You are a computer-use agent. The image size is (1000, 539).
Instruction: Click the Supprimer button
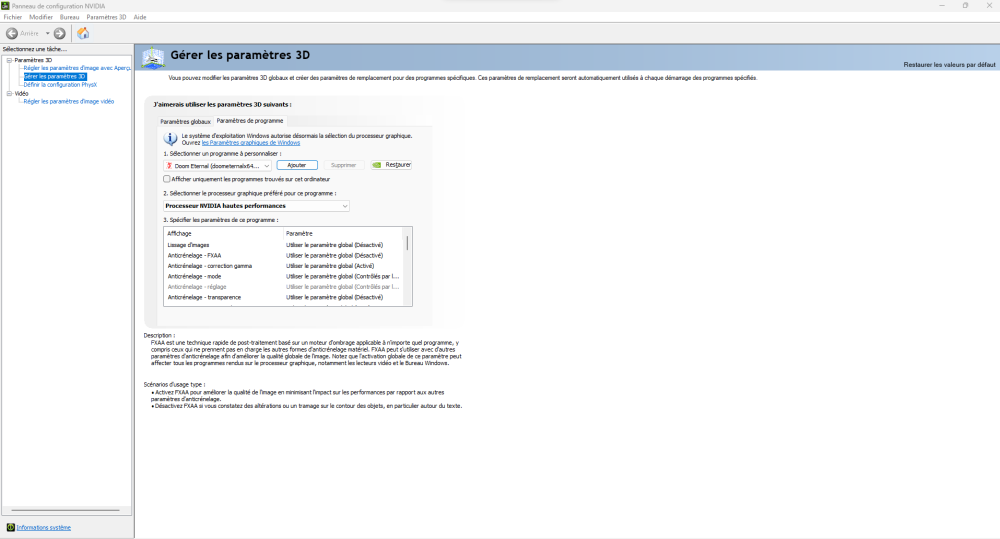click(x=343, y=165)
